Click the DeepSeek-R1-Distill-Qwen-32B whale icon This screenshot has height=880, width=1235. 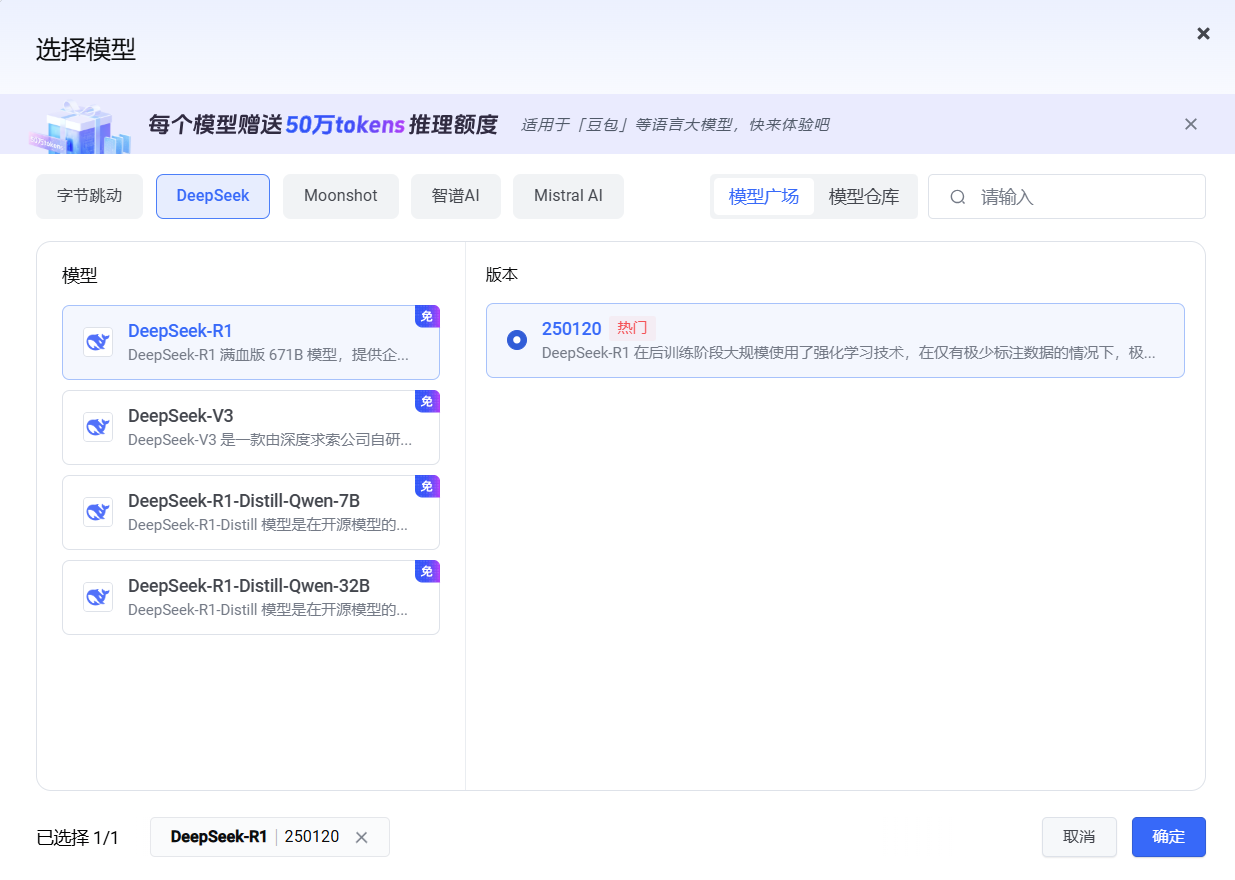[98, 597]
